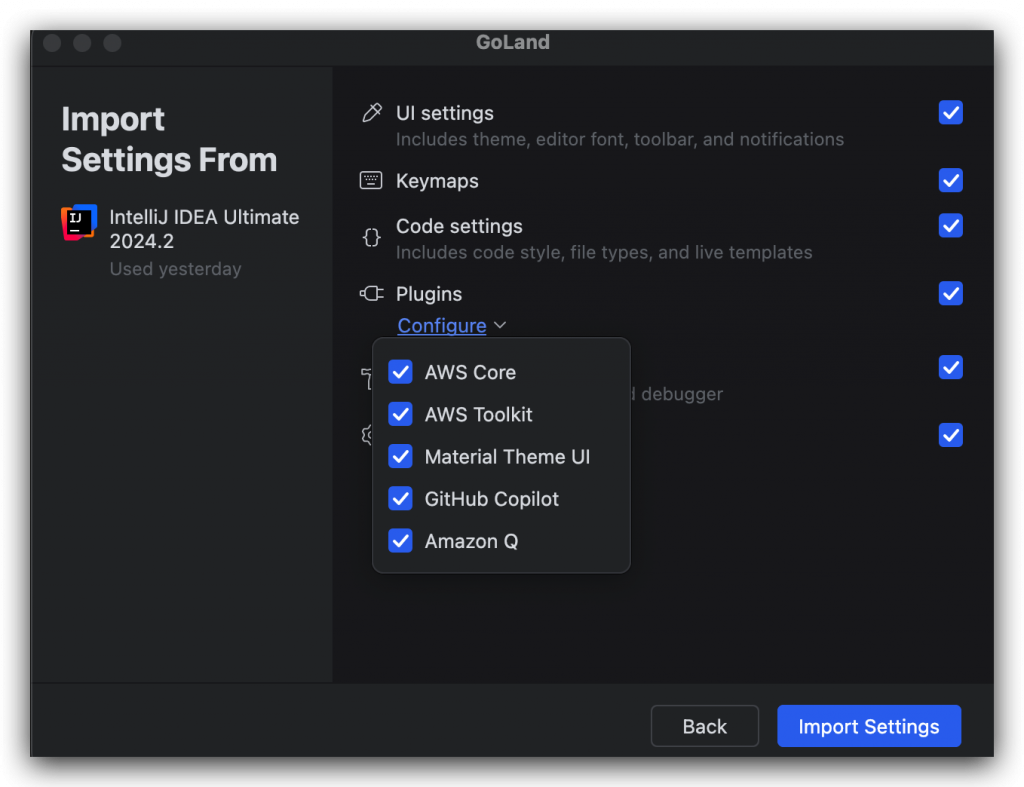Click the Import Settings button
The width and height of the screenshot is (1024, 787).
point(868,726)
